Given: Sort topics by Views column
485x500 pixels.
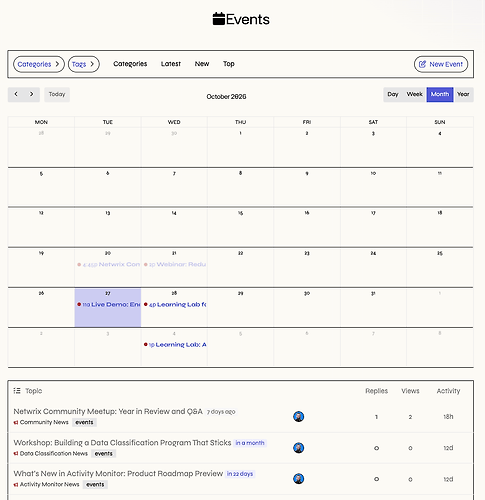Looking at the screenshot, I should tap(410, 391).
